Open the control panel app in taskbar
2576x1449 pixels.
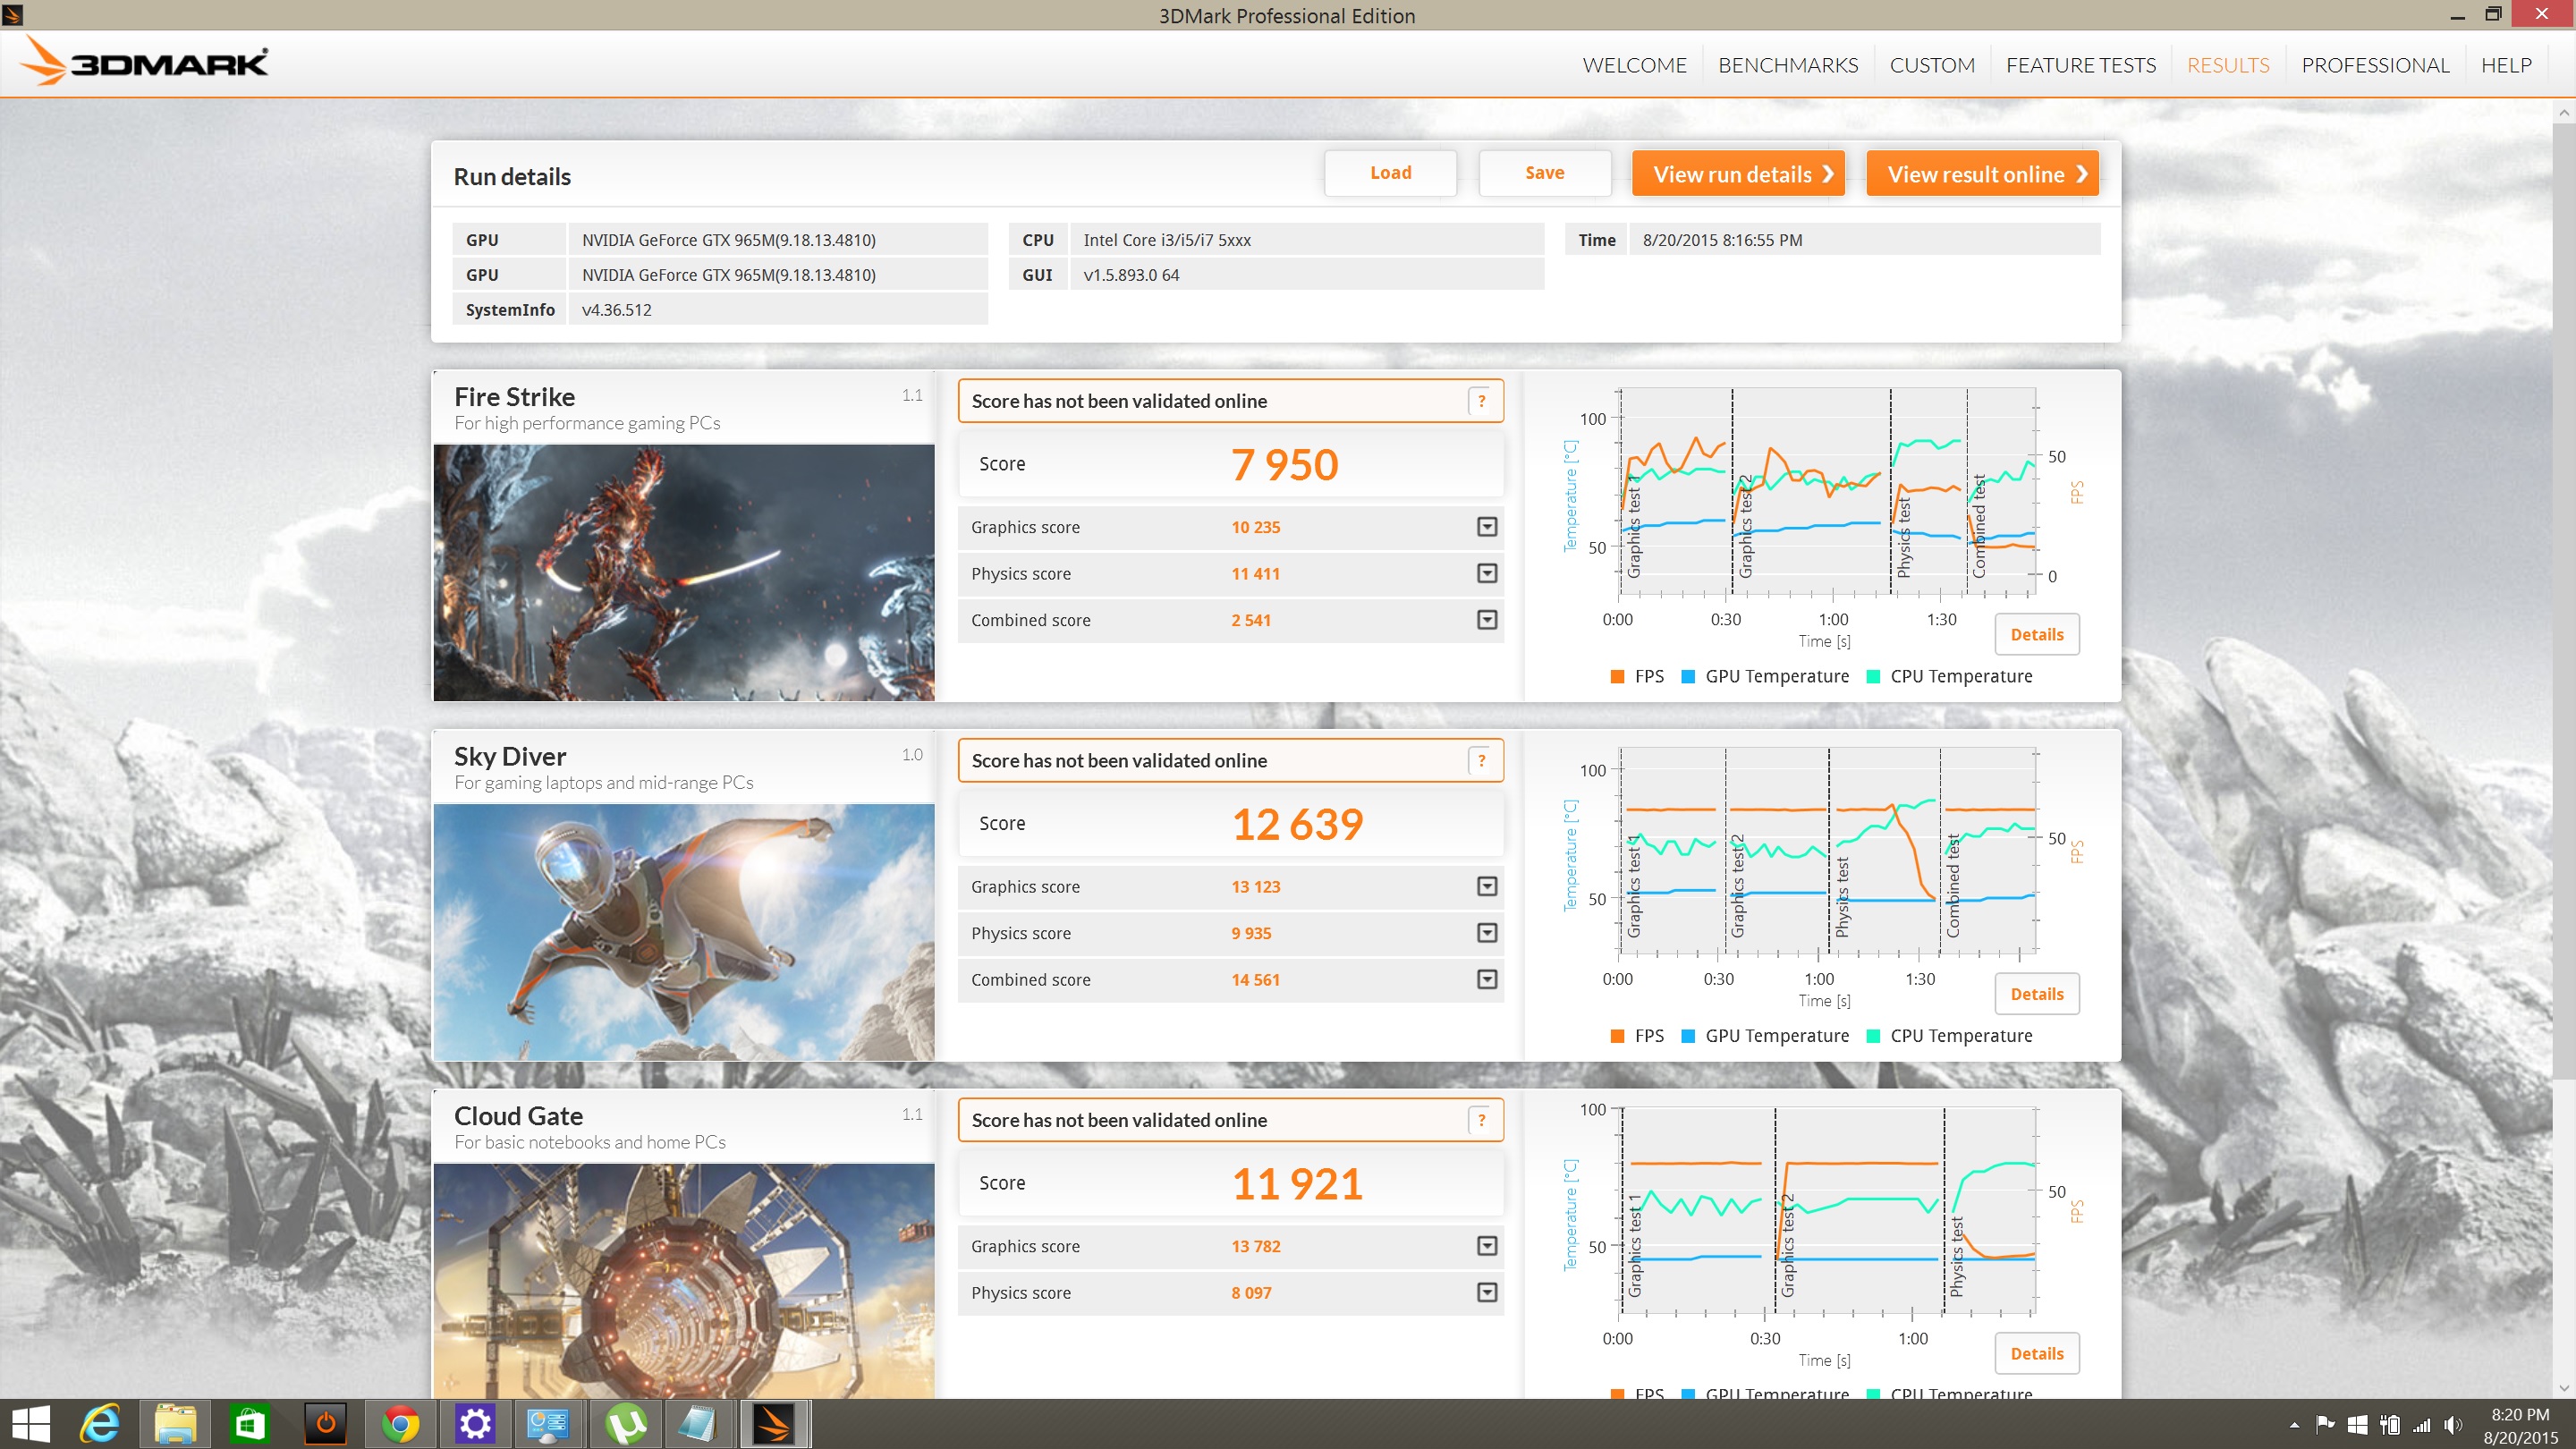[548, 1424]
